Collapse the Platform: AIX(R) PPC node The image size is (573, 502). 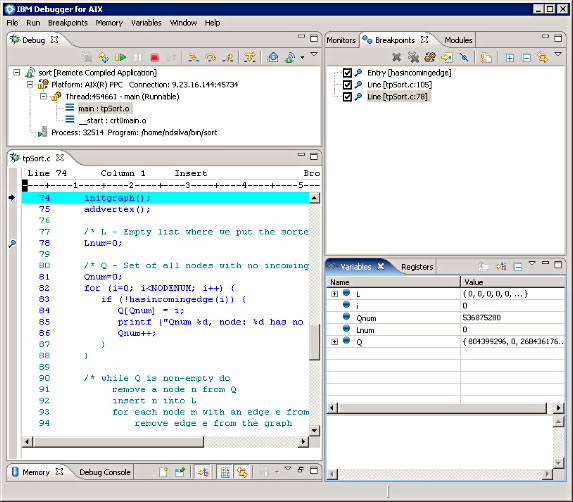[x=30, y=84]
